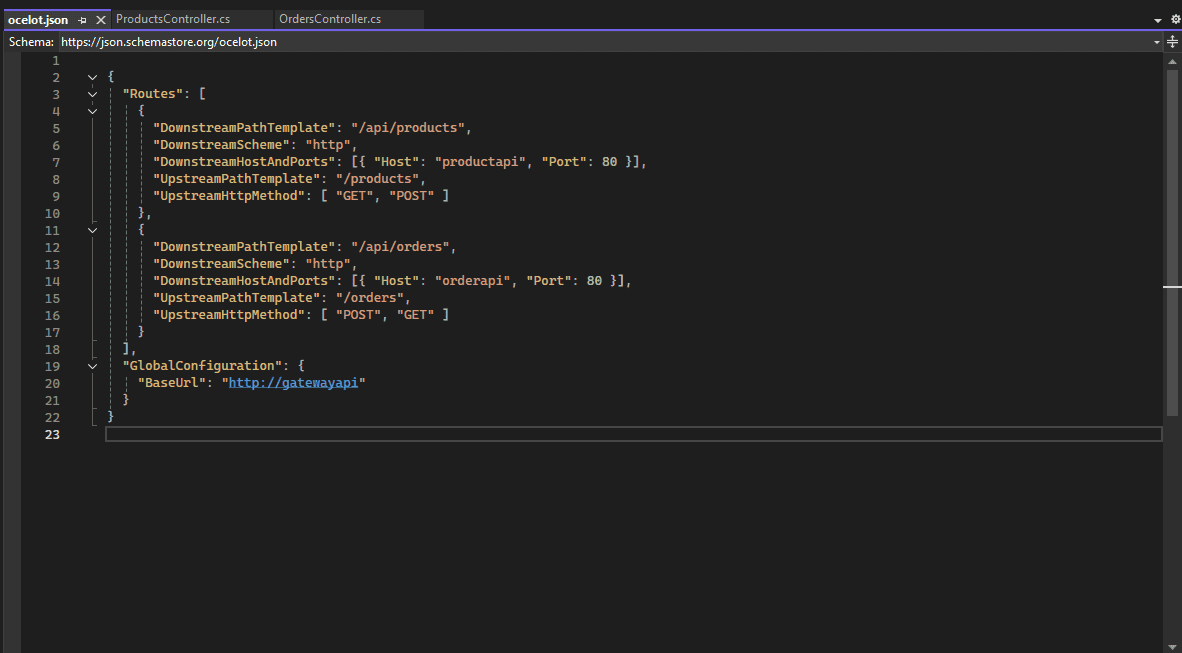Collapse the GlobalConfiguration block
The width and height of the screenshot is (1182, 653).
point(92,366)
